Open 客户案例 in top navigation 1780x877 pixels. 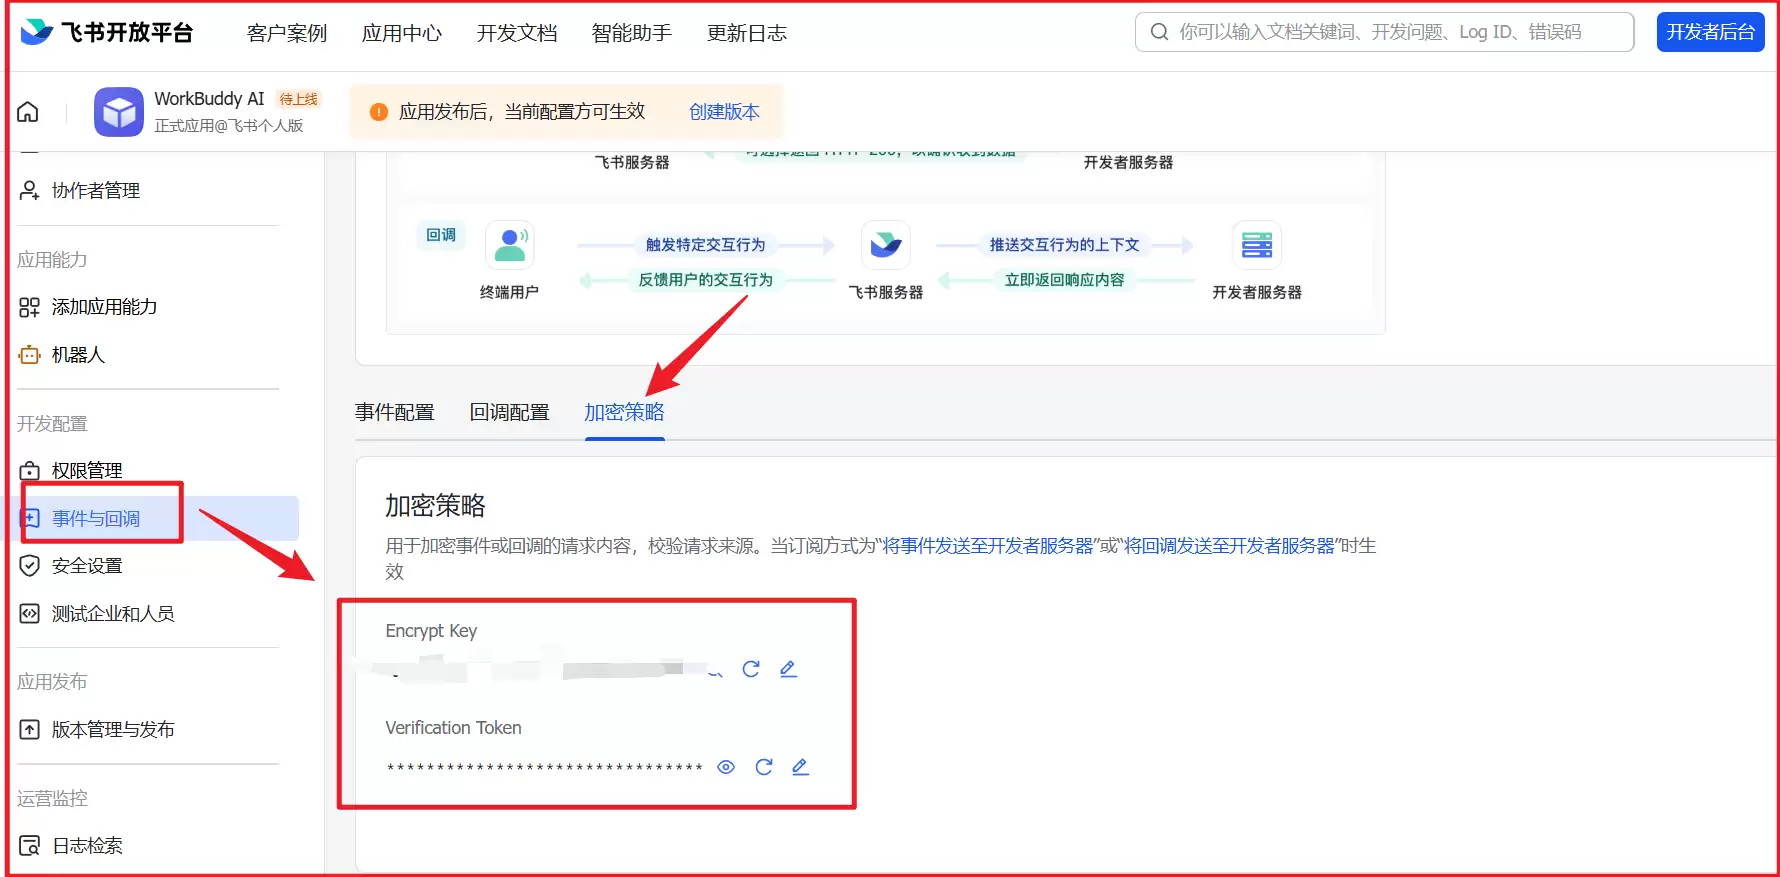pos(287,33)
